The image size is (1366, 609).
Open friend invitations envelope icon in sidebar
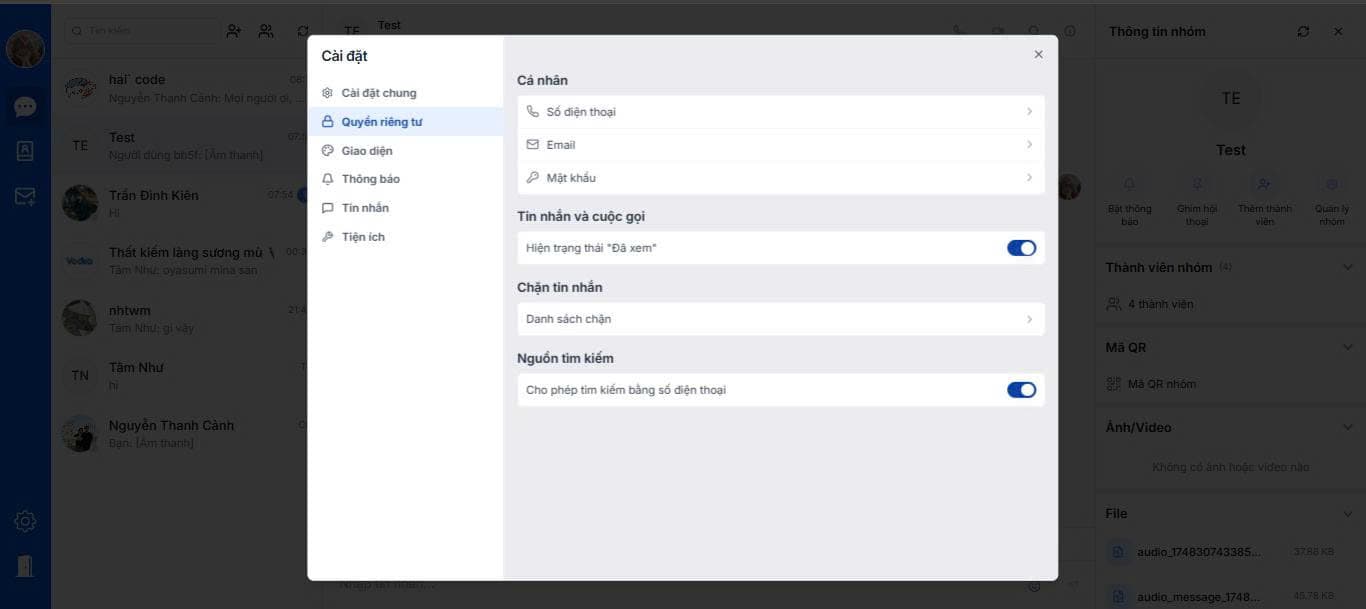[25, 197]
